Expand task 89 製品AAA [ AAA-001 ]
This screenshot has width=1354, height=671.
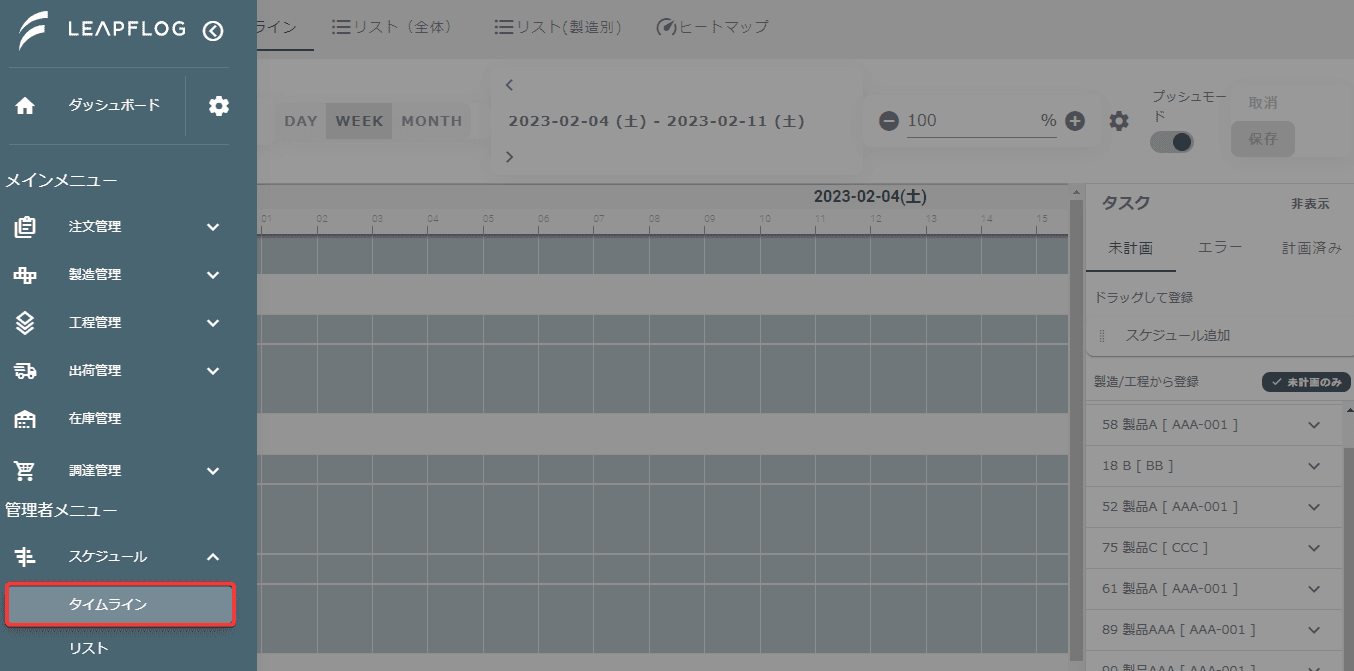pyautogui.click(x=1314, y=630)
